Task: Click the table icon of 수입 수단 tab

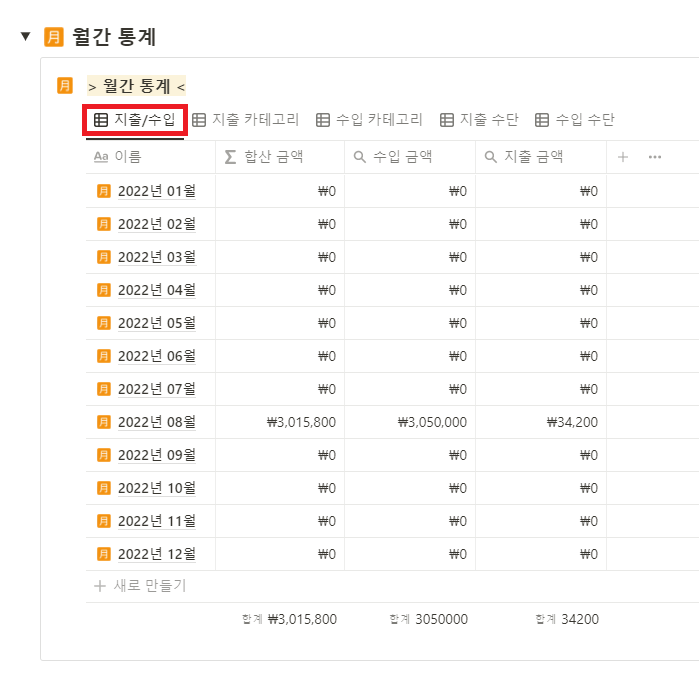Action: [542, 120]
